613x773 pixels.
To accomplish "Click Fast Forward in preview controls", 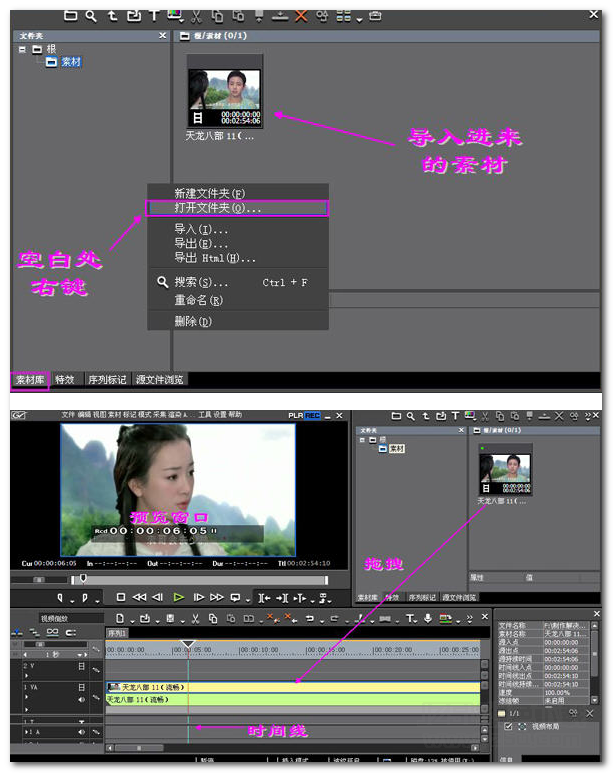I will (216, 597).
